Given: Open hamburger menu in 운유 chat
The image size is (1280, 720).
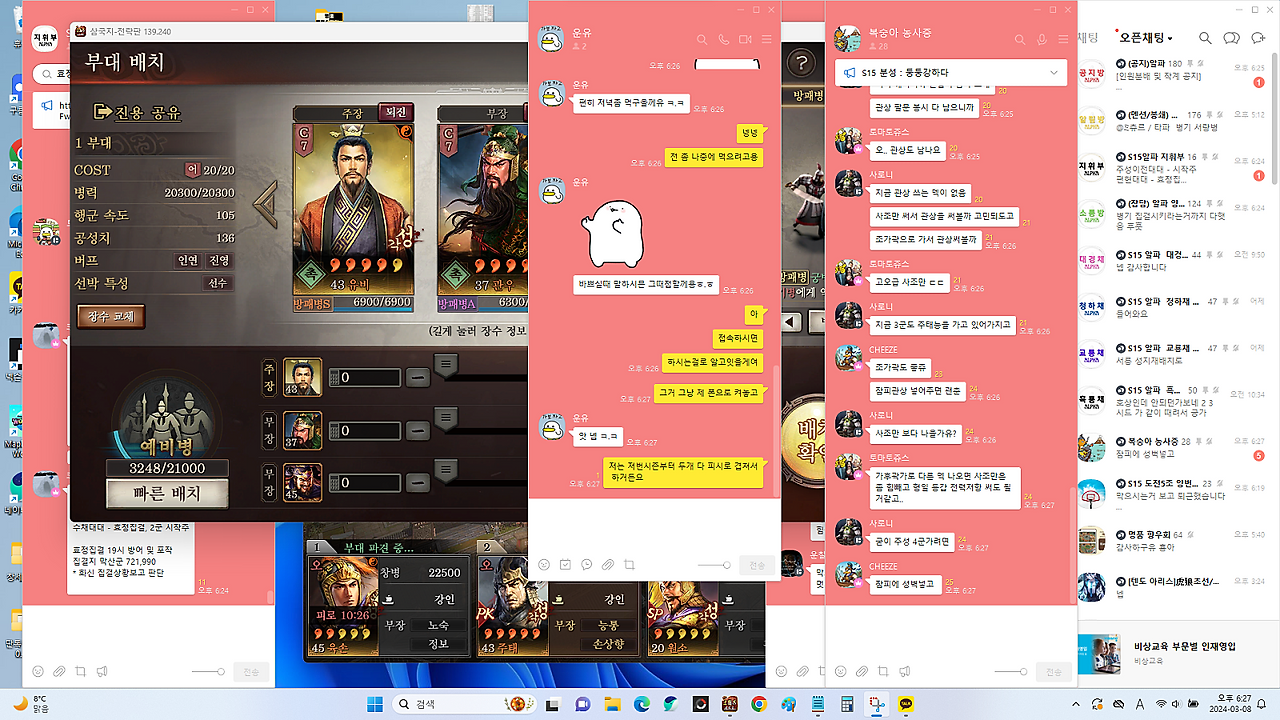Looking at the screenshot, I should click(767, 39).
